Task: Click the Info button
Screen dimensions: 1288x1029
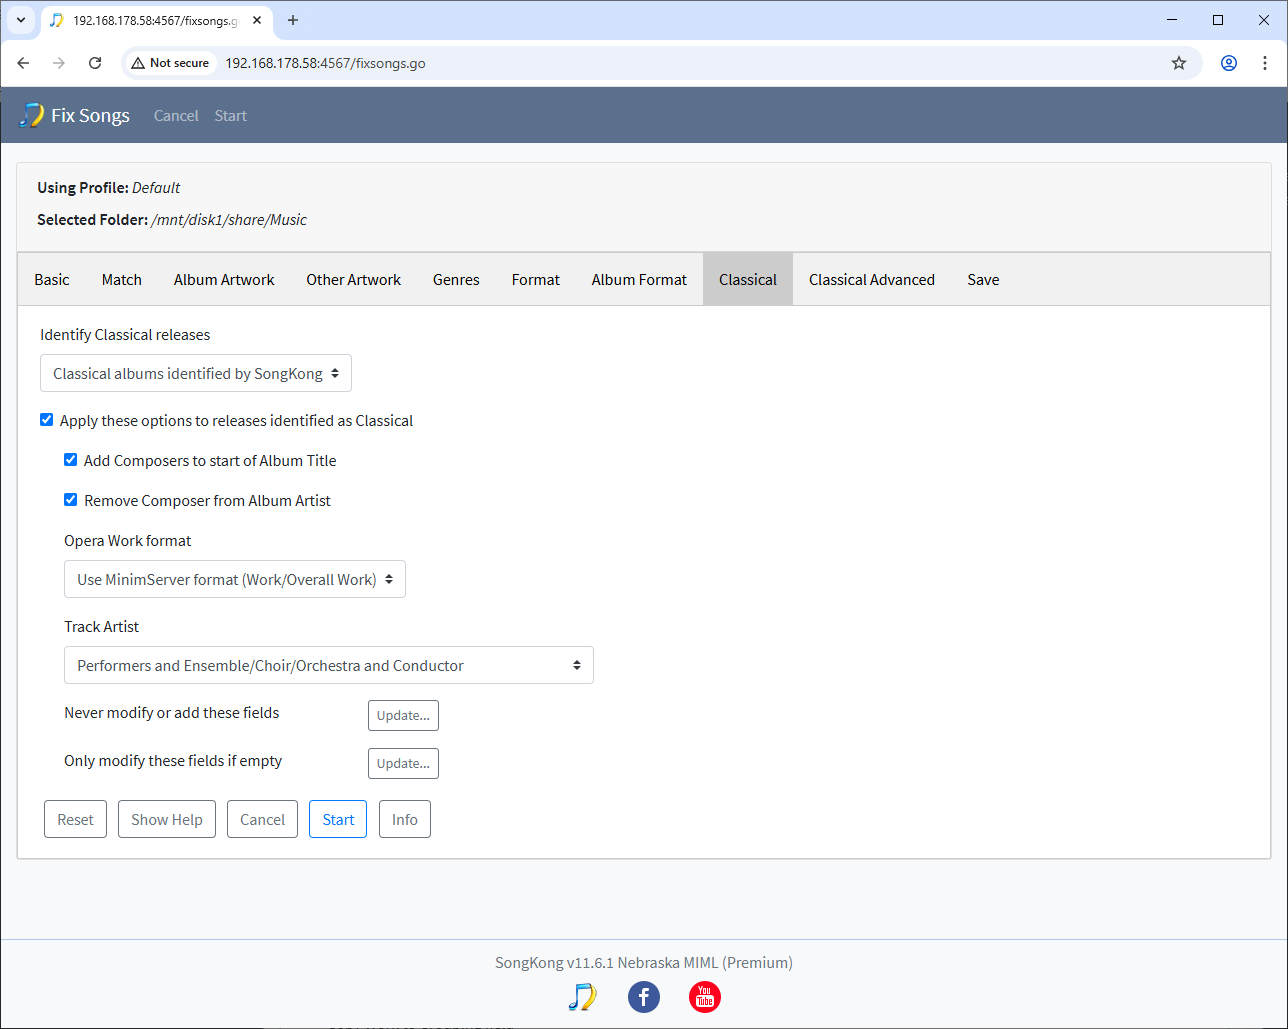Action: tap(405, 819)
